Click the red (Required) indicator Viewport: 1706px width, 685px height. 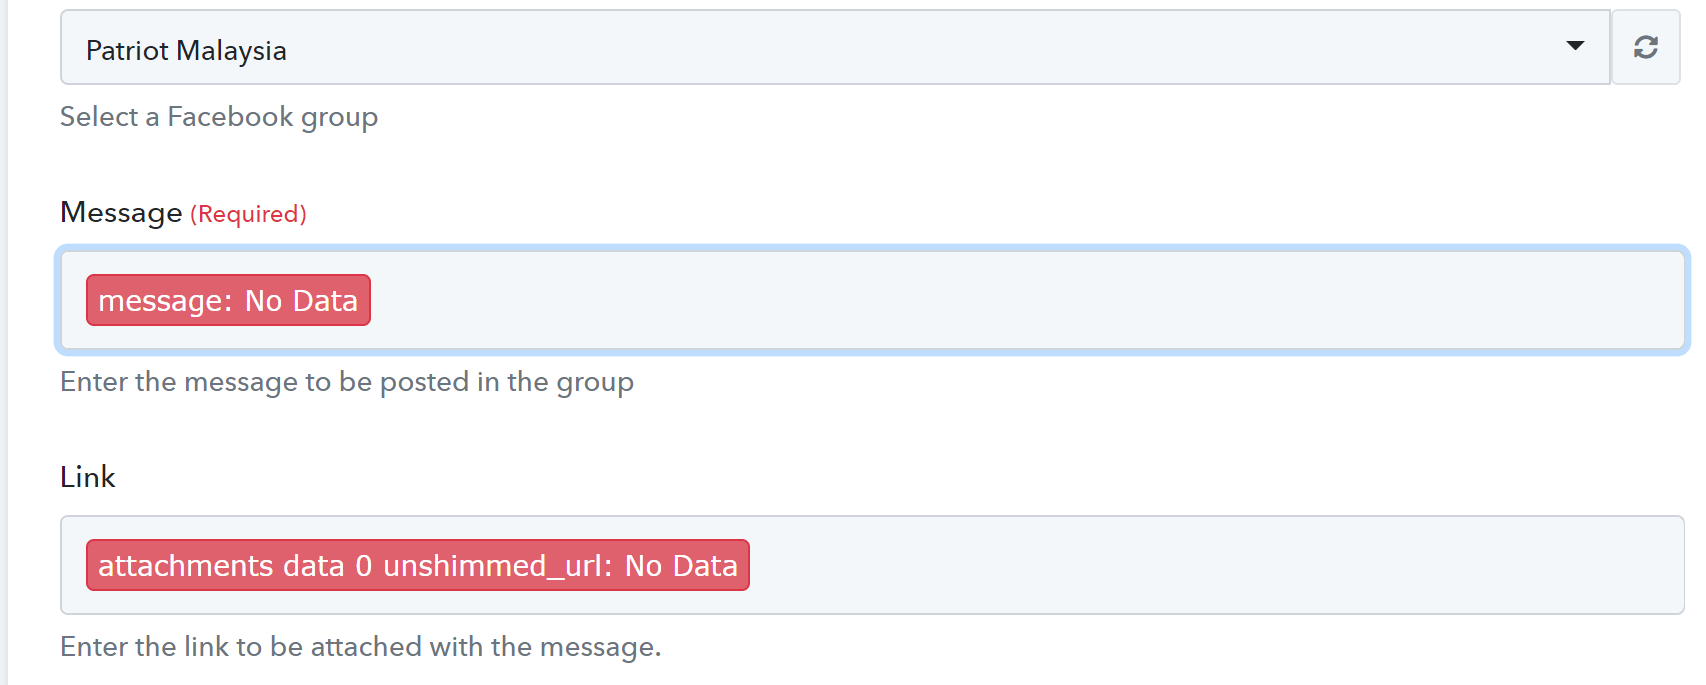click(248, 214)
